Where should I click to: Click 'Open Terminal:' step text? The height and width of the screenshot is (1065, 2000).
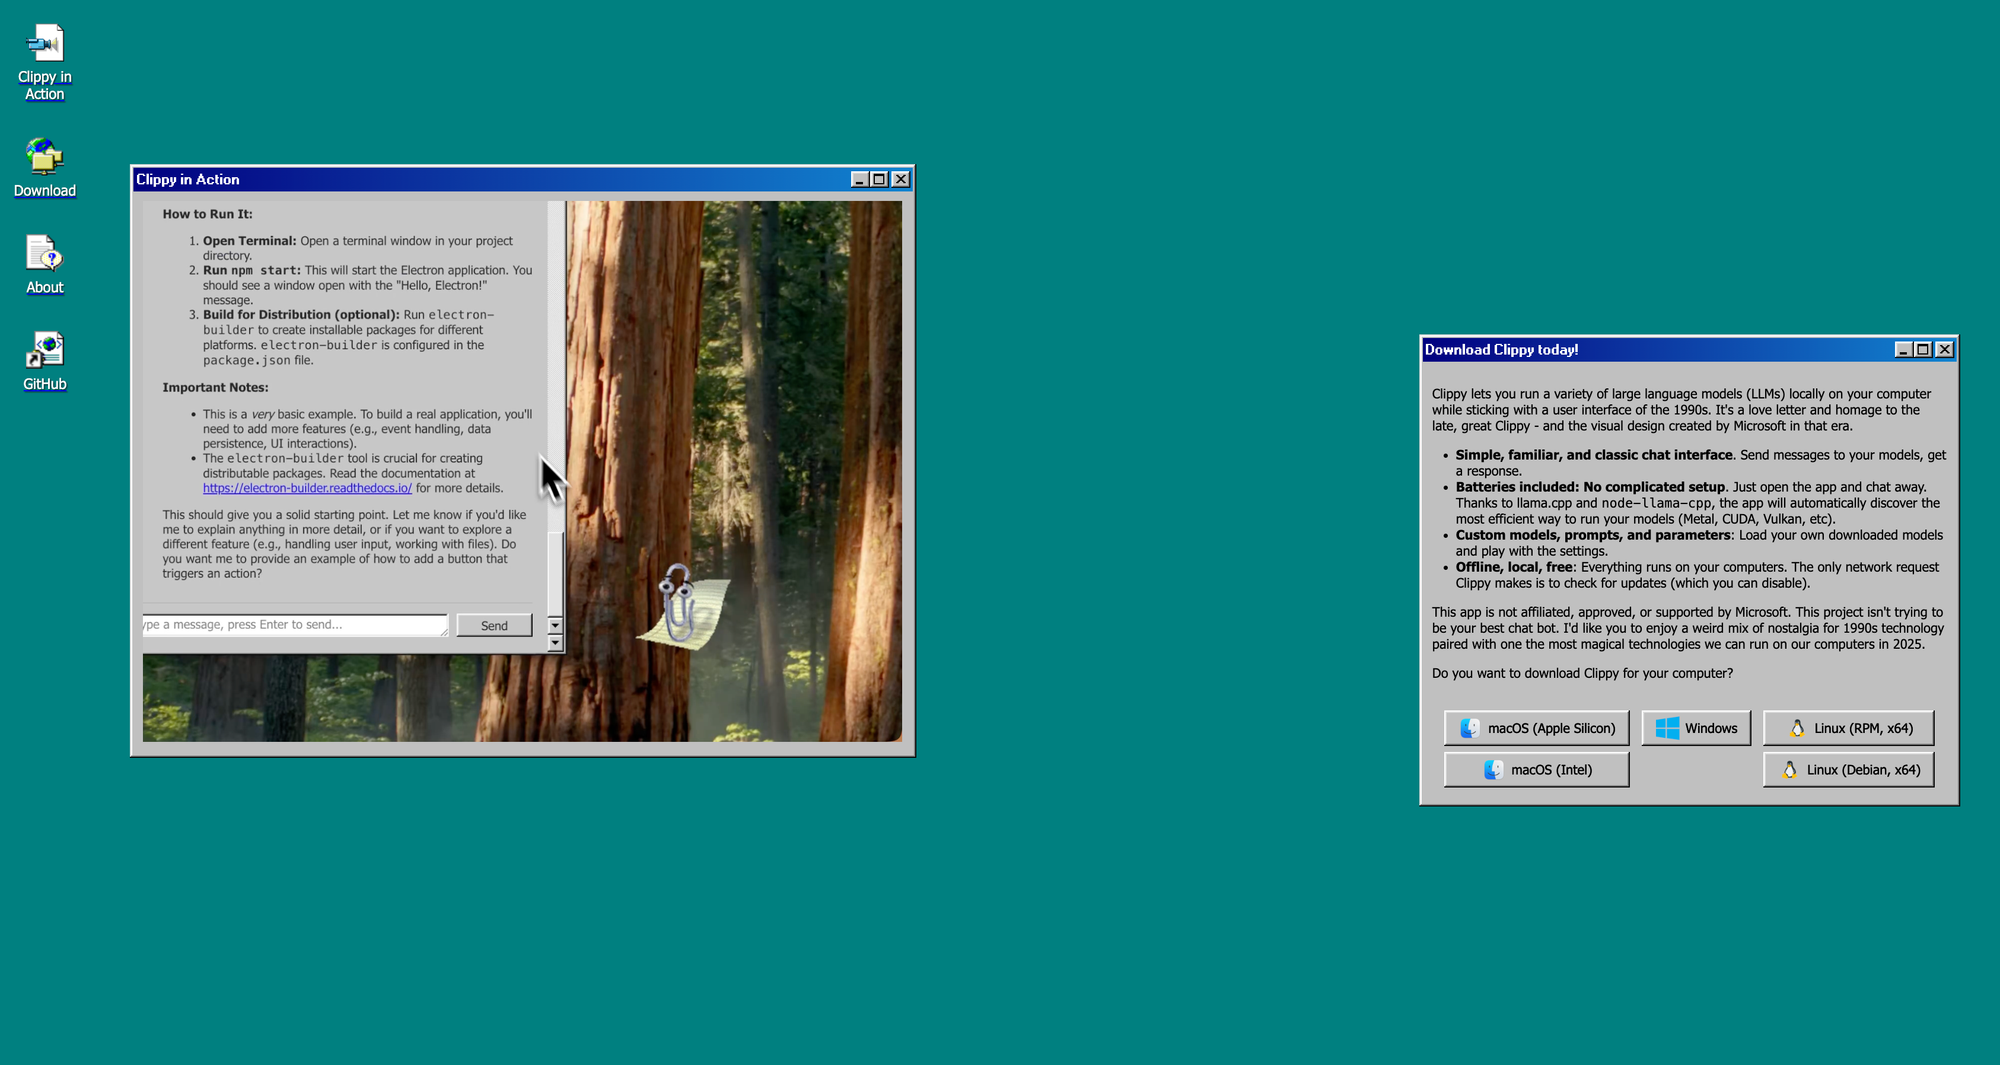click(x=249, y=241)
